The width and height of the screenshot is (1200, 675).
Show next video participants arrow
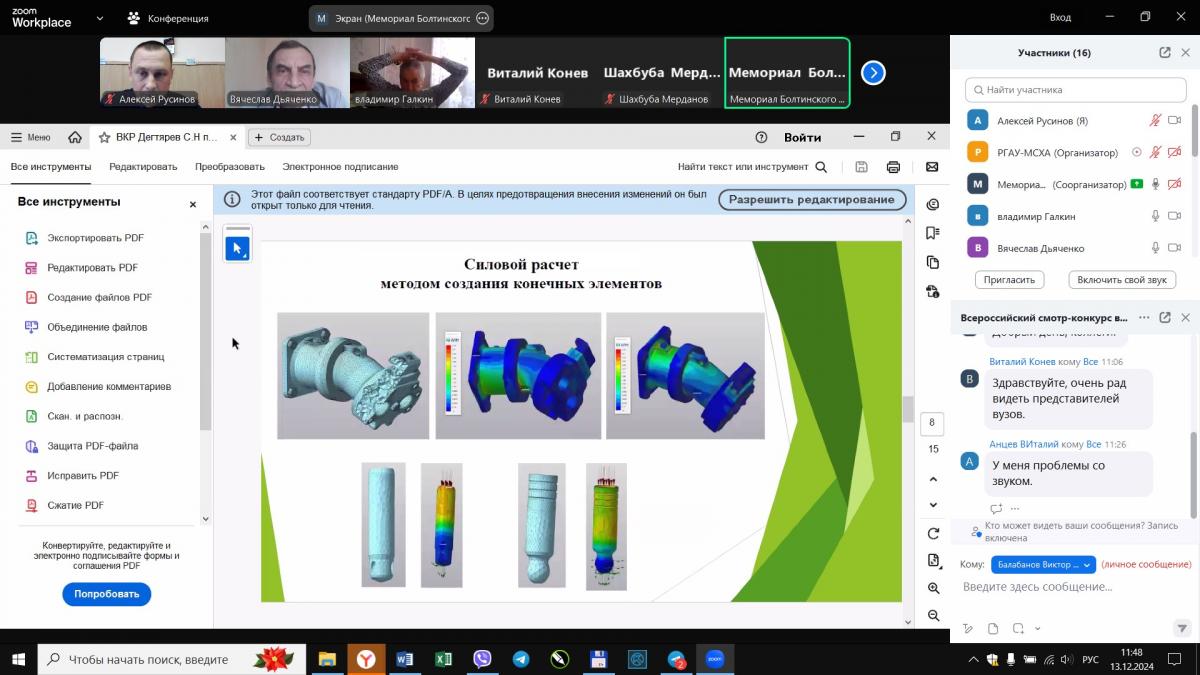873,73
